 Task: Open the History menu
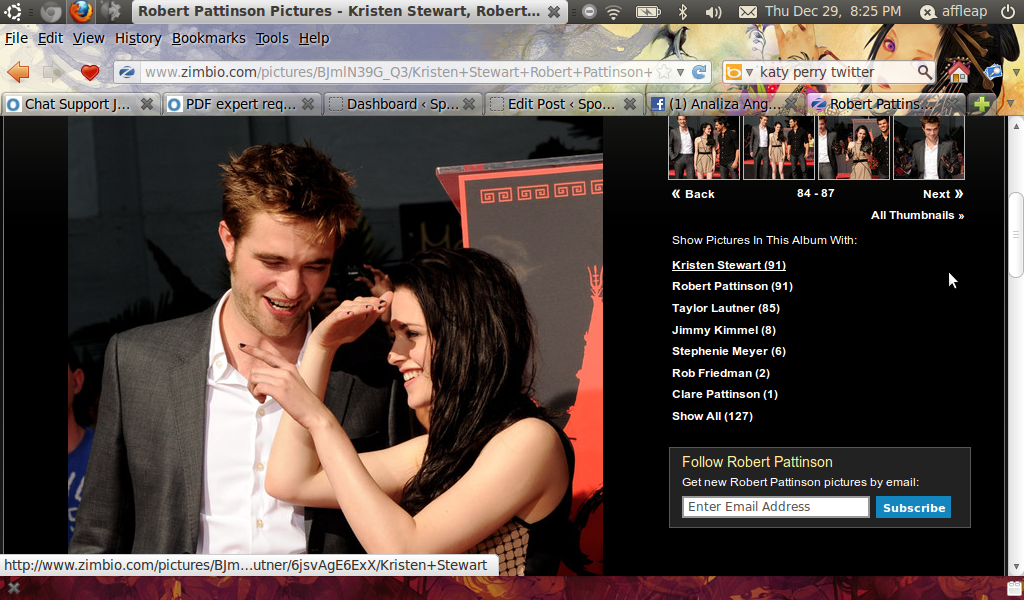[138, 39]
